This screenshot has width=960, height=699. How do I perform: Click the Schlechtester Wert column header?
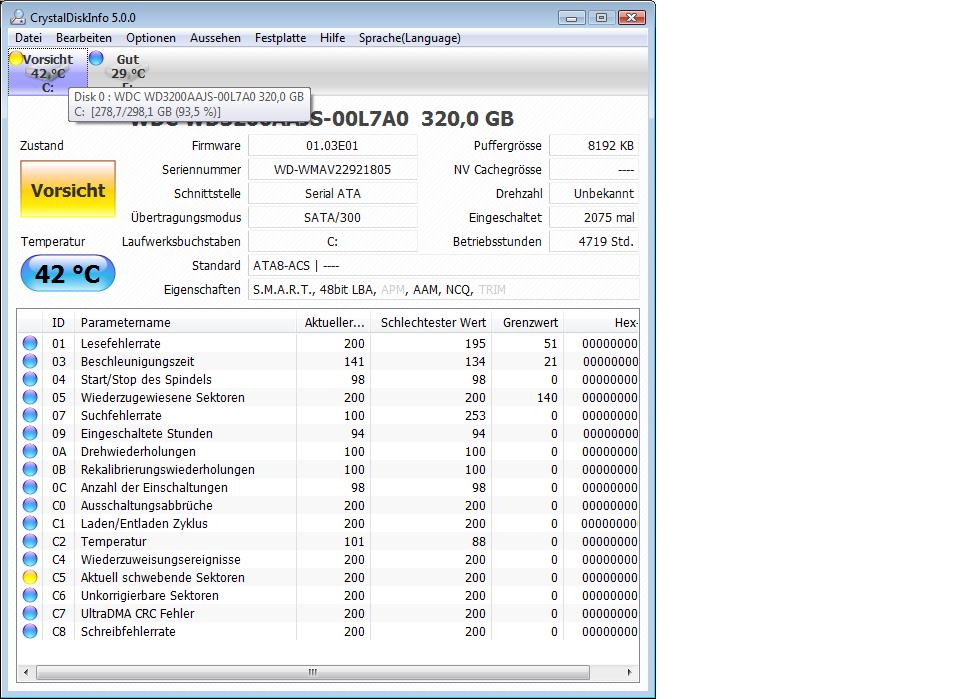click(x=433, y=323)
